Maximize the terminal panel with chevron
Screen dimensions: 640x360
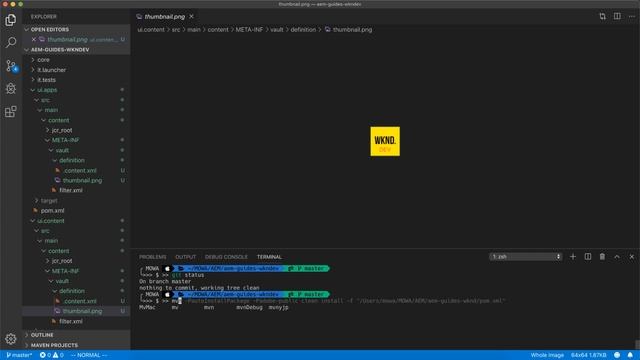tap(617, 256)
